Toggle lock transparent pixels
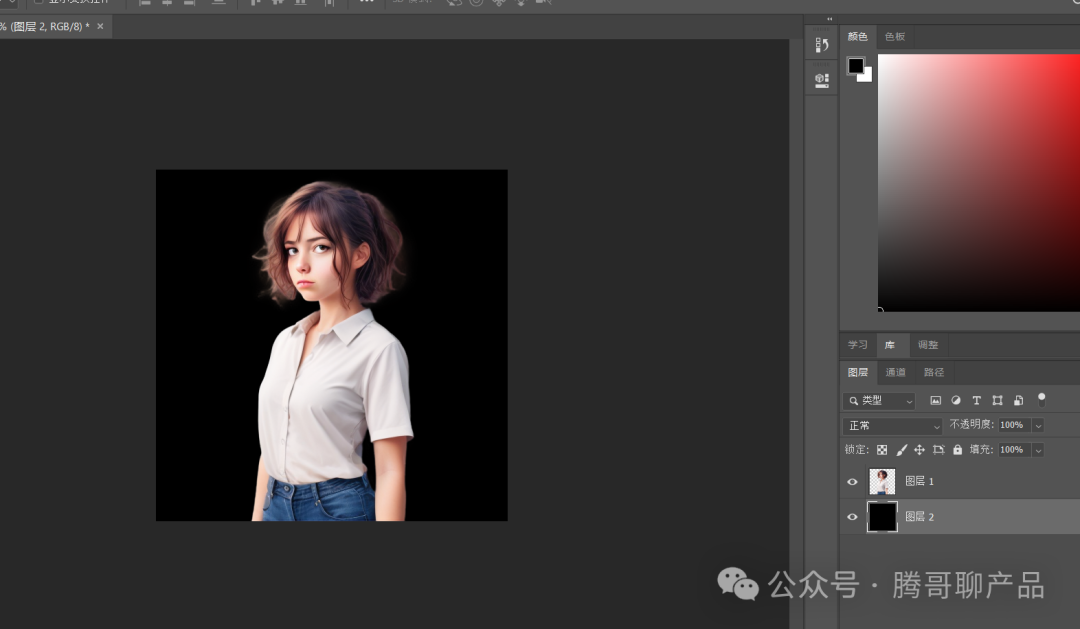 coord(882,450)
